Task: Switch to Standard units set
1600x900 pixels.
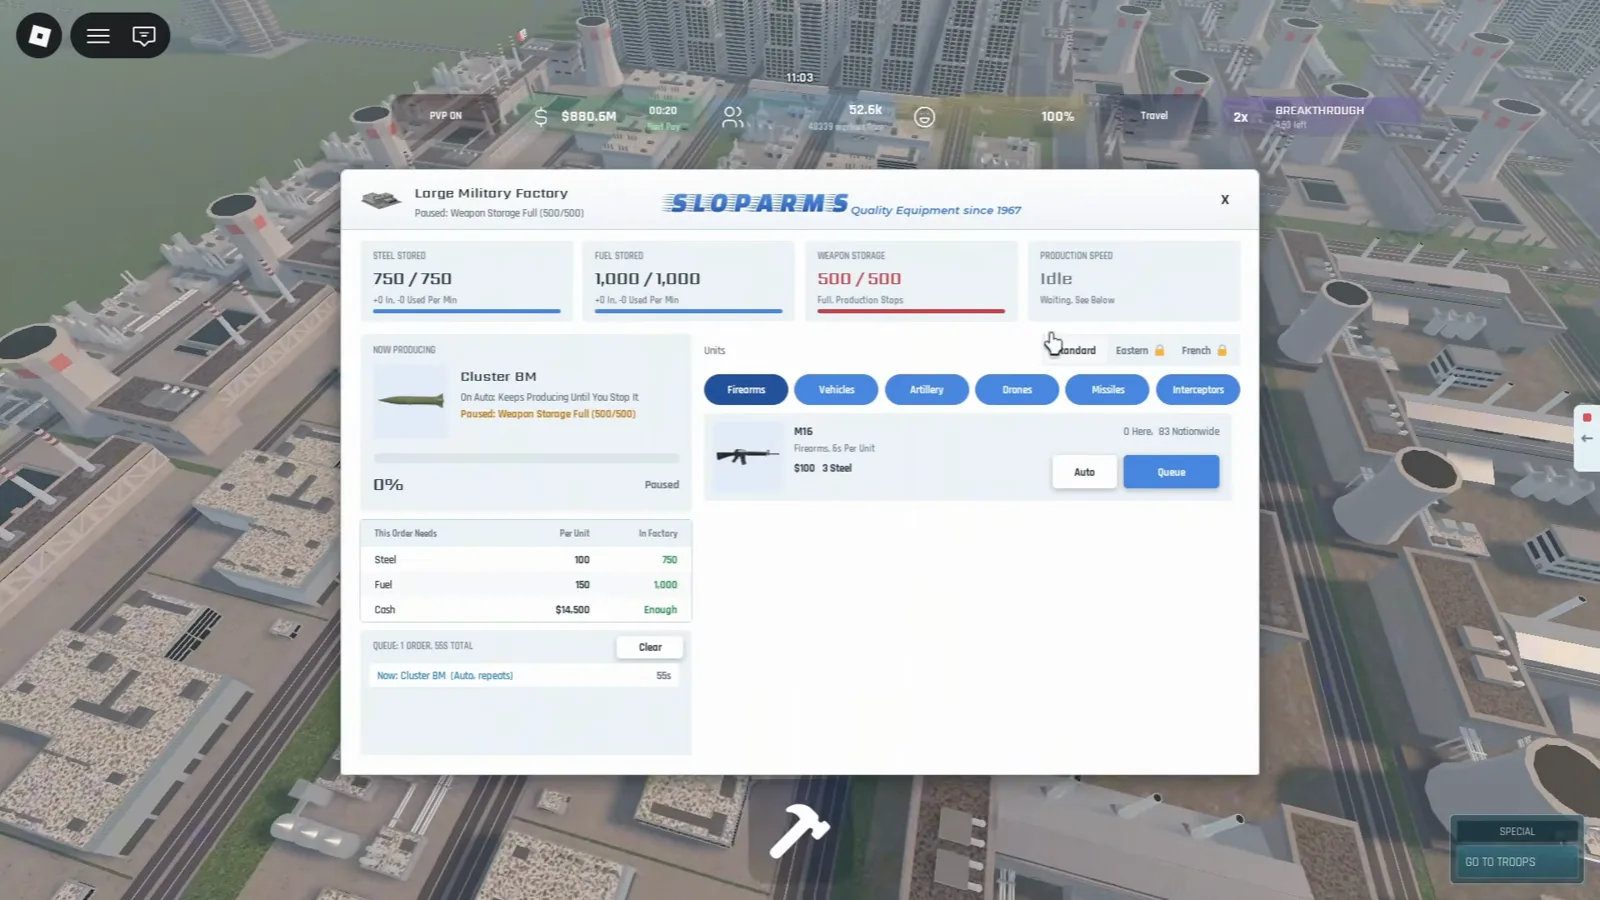Action: (x=1073, y=351)
